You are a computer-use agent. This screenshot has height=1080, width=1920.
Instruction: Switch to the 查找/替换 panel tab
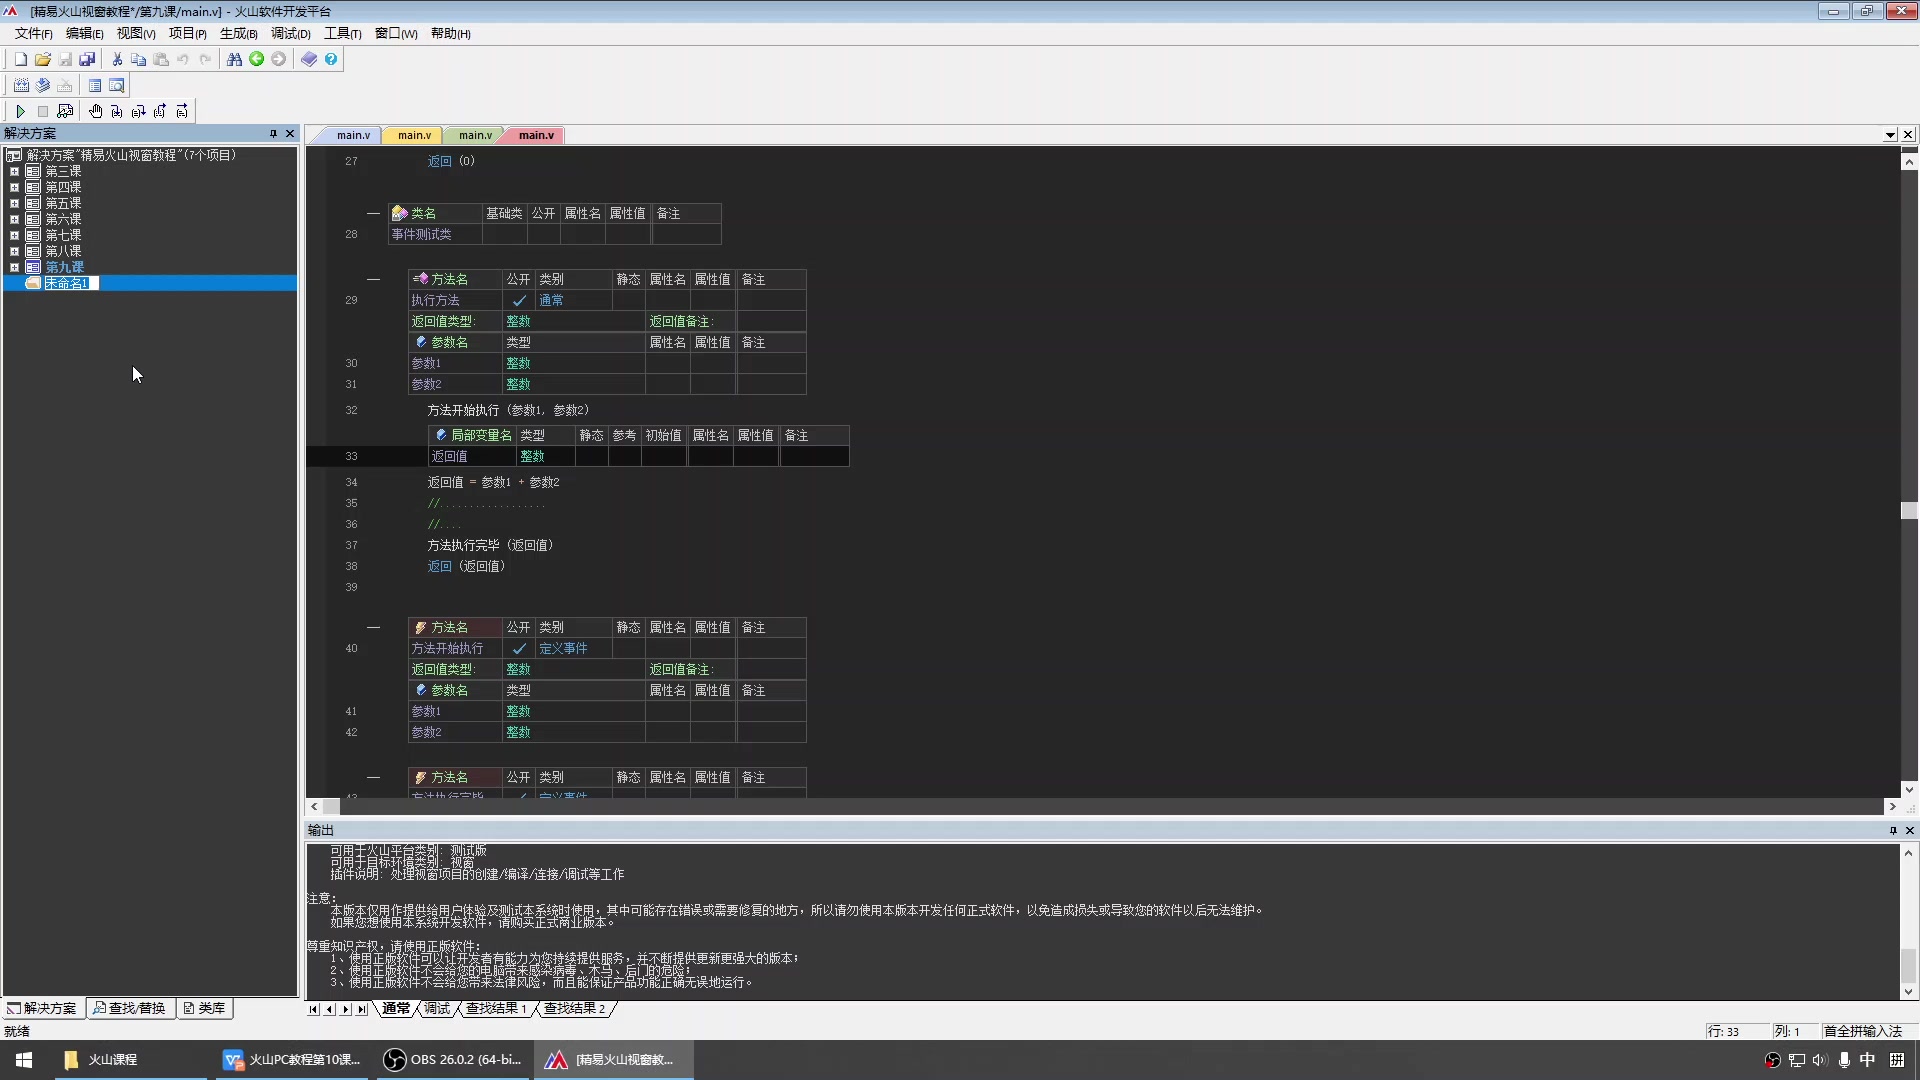click(130, 1008)
